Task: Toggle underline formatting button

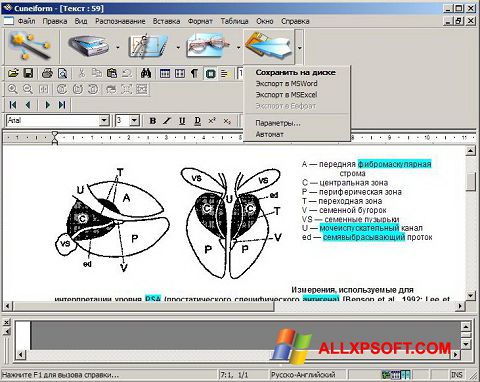Action: click(182, 121)
